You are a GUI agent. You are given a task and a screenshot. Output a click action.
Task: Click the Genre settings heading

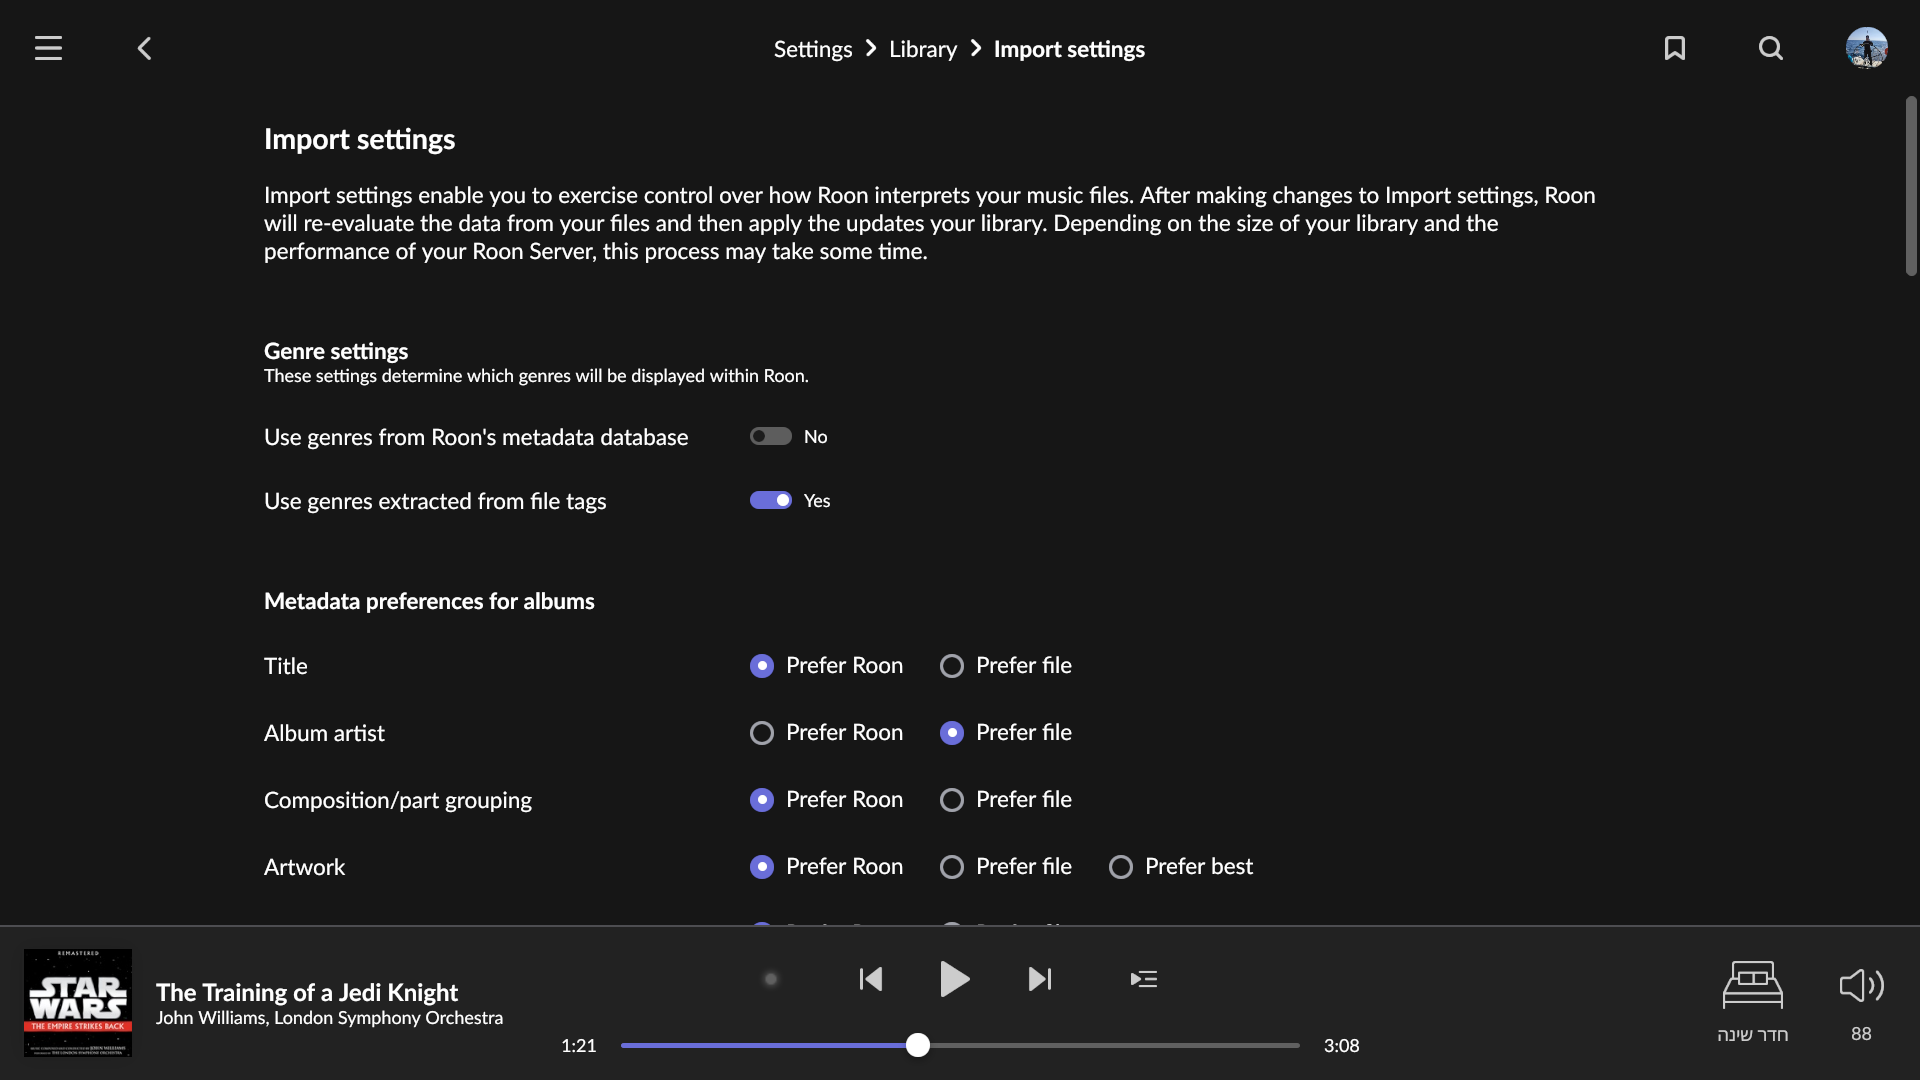click(x=336, y=351)
